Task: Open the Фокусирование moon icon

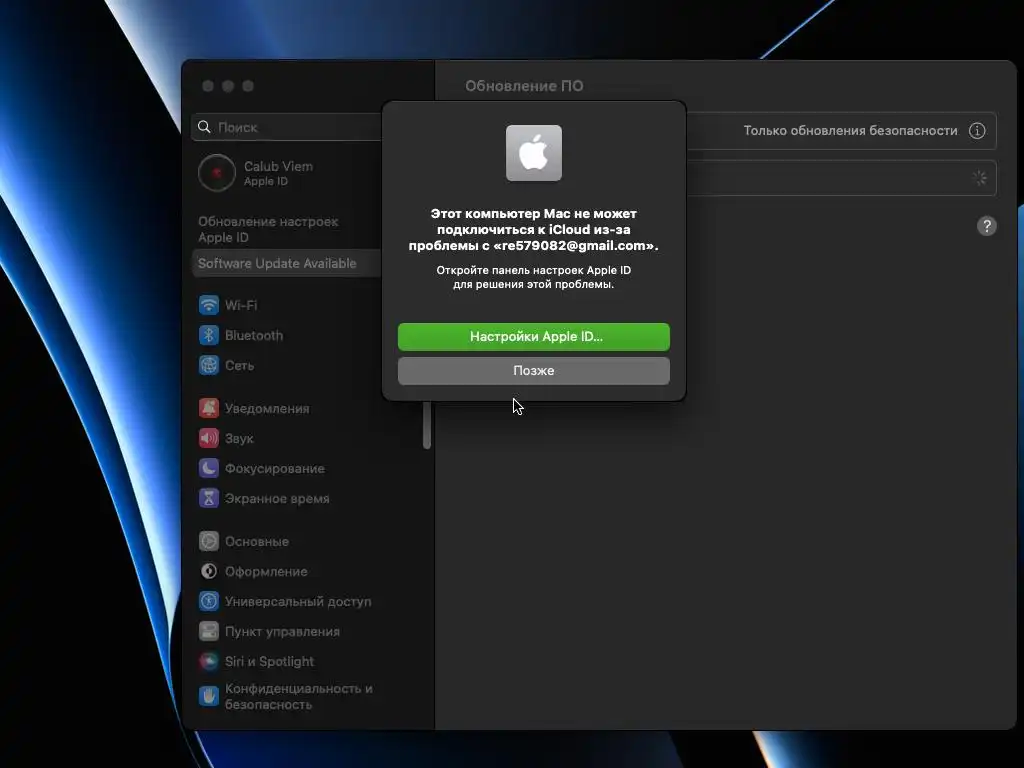Action: 209,468
